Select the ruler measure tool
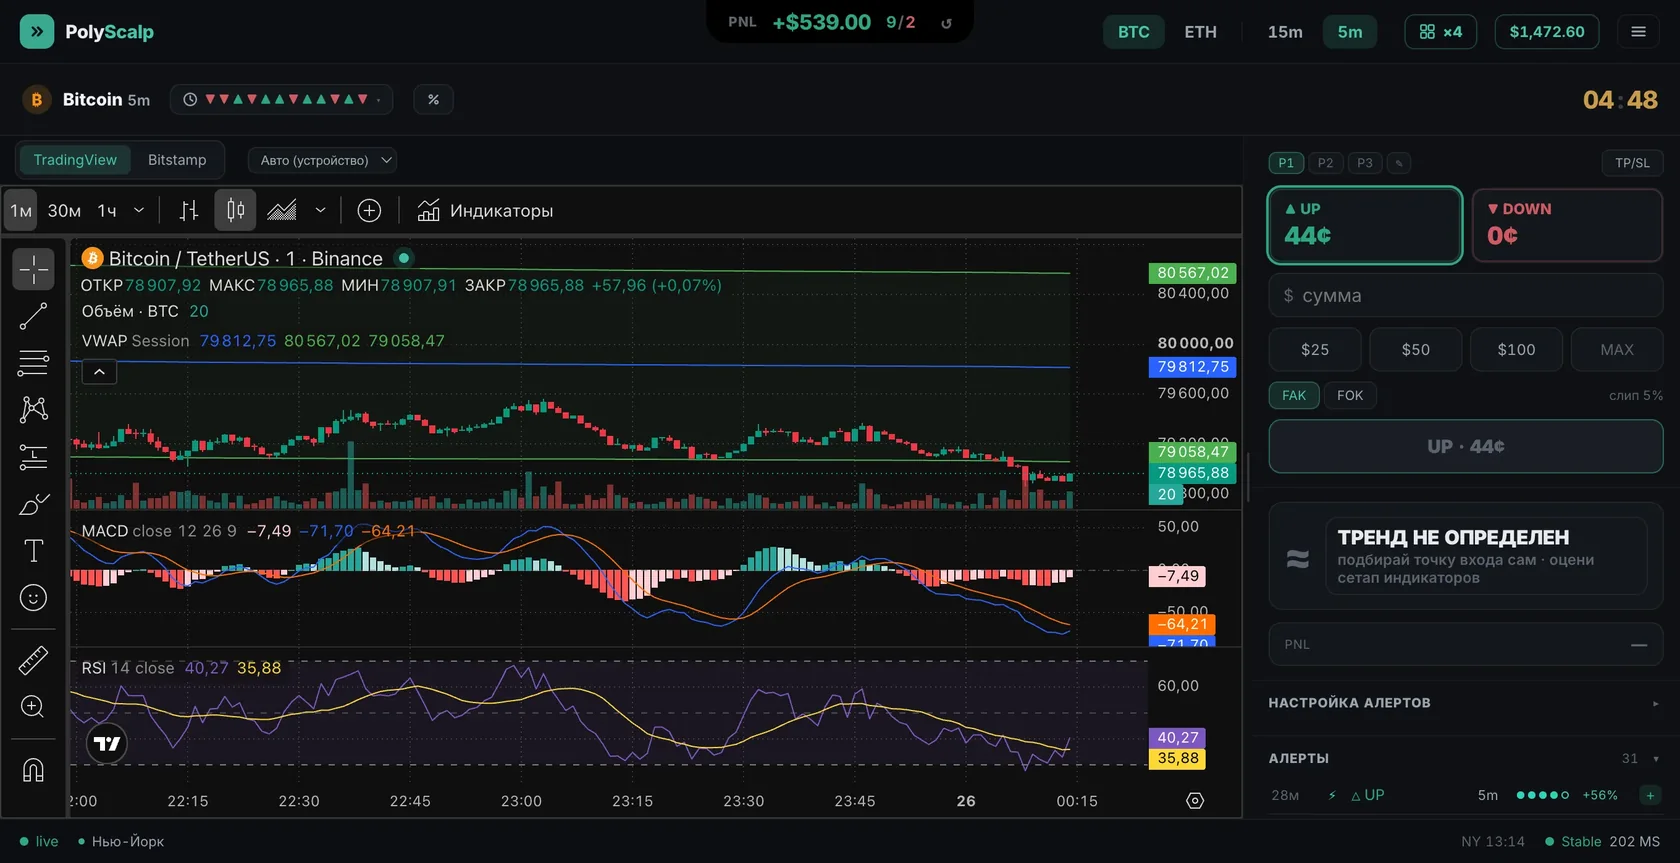1680x863 pixels. [33, 660]
